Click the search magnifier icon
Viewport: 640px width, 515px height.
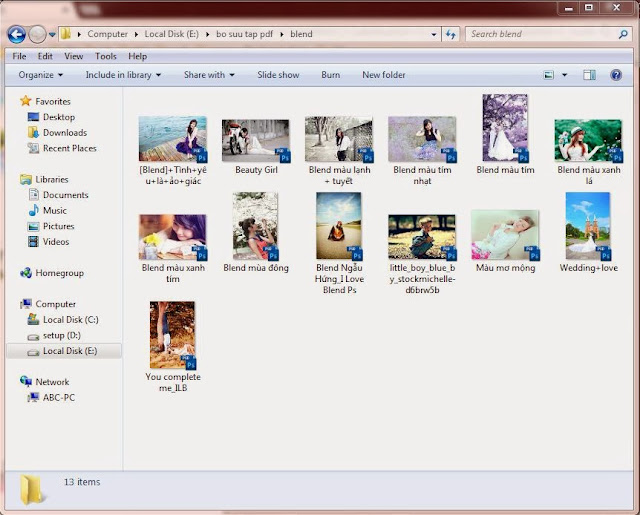pos(623,34)
